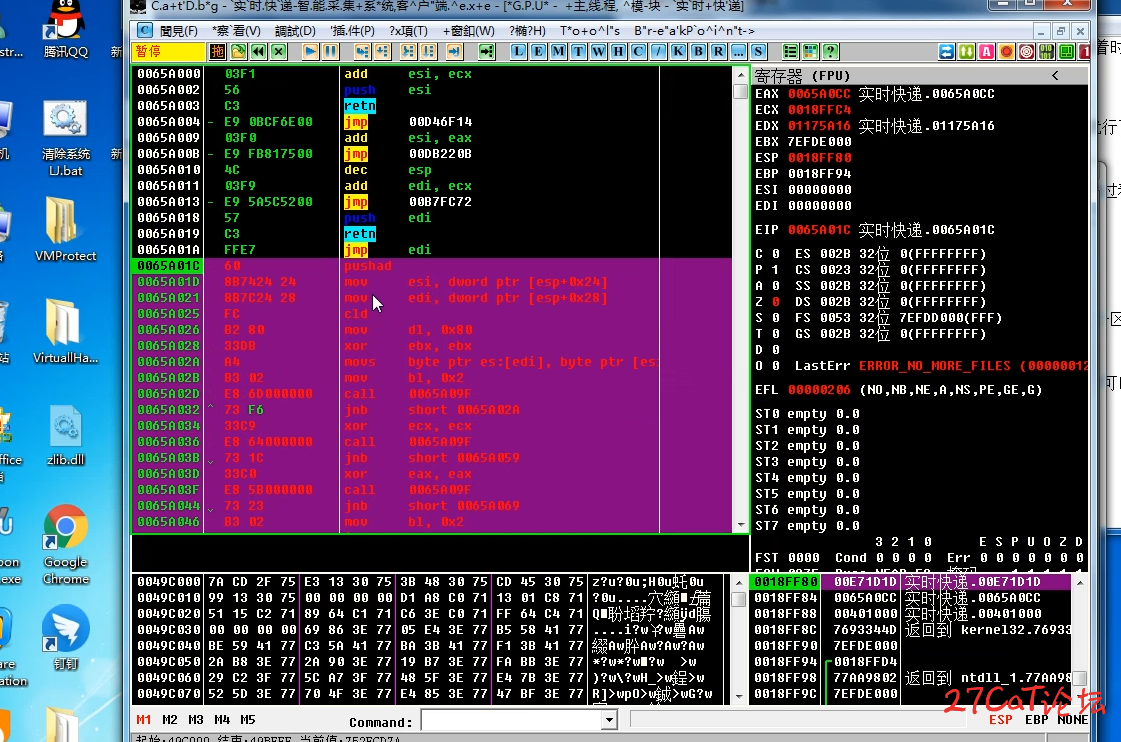Select the pushad line at 0065A01C
Screen dimensions: 1121x742
click(431, 266)
